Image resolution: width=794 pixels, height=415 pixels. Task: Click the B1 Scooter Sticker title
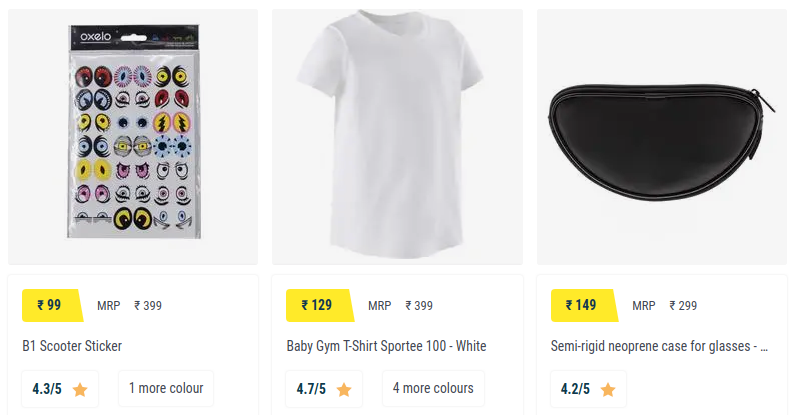pos(72,346)
